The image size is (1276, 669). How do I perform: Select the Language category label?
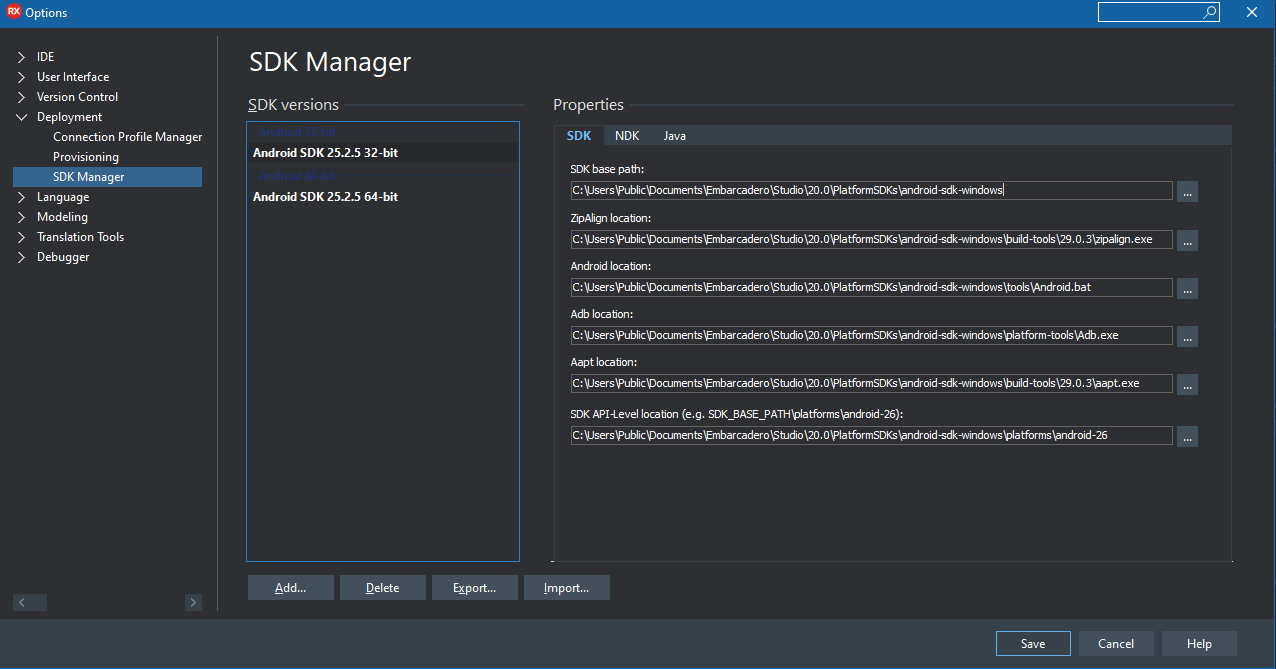[63, 197]
